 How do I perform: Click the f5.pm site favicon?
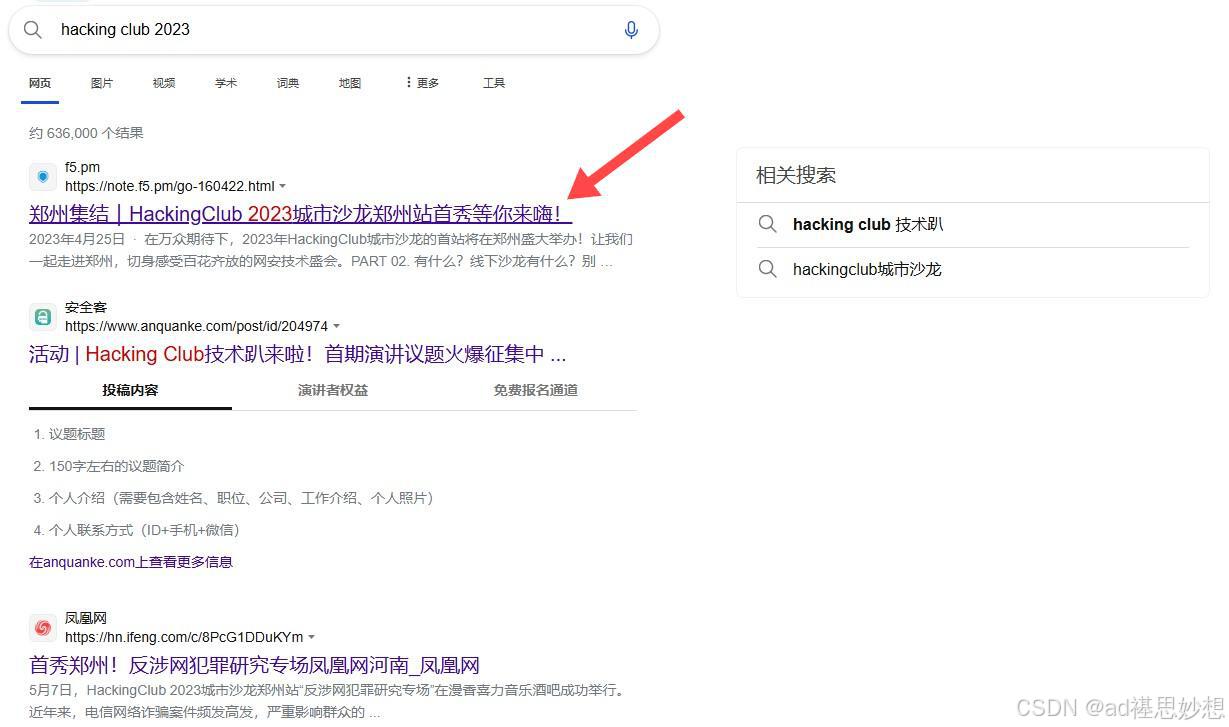coord(42,176)
